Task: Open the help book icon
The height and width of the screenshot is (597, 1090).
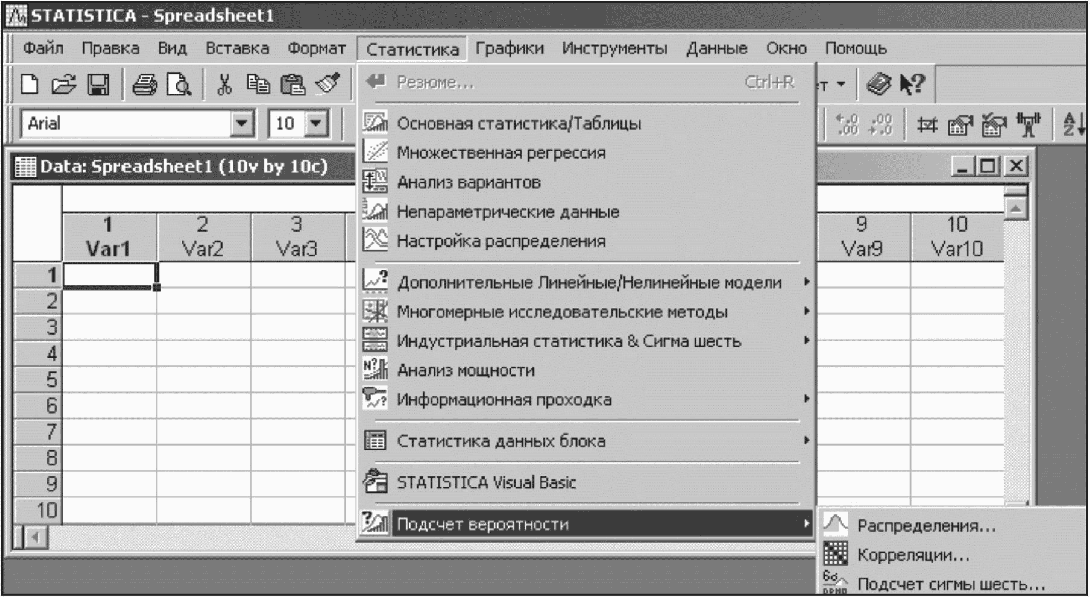Action: pyautogui.click(x=879, y=84)
